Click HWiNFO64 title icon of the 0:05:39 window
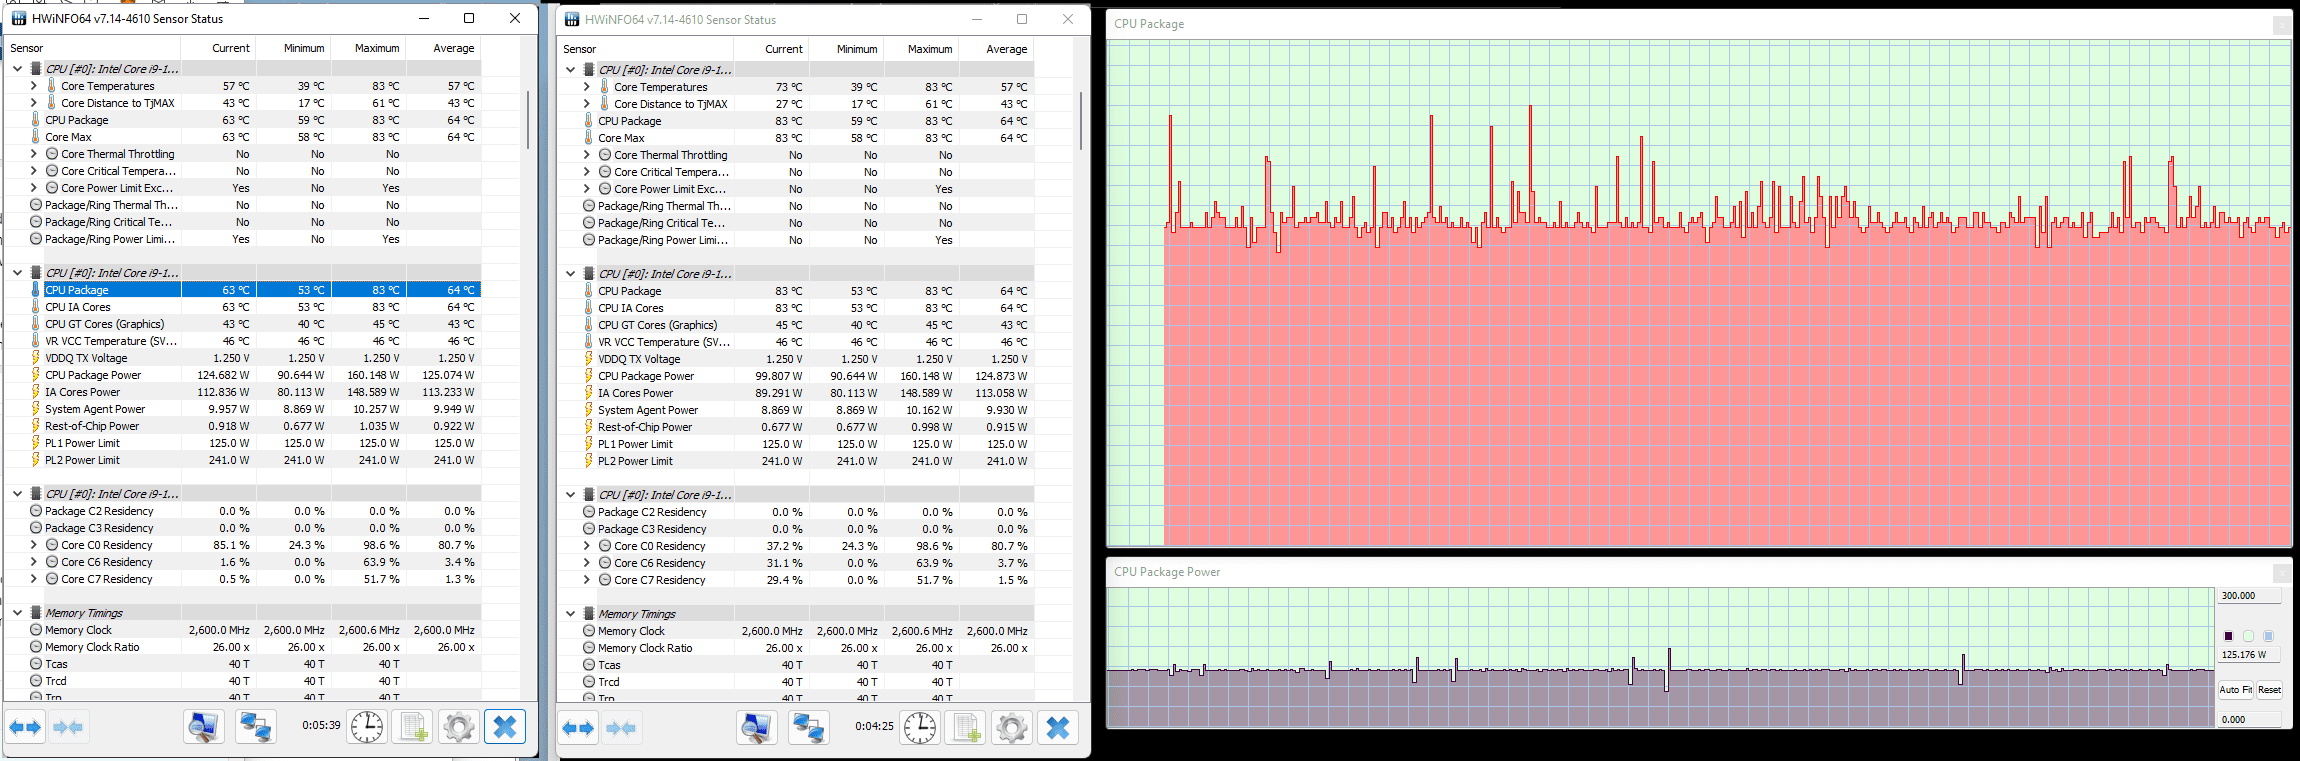 [19, 18]
